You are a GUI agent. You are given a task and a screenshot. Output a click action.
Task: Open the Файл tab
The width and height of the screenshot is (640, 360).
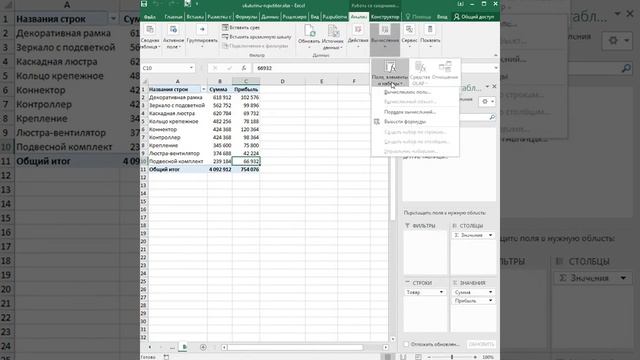(150, 17)
